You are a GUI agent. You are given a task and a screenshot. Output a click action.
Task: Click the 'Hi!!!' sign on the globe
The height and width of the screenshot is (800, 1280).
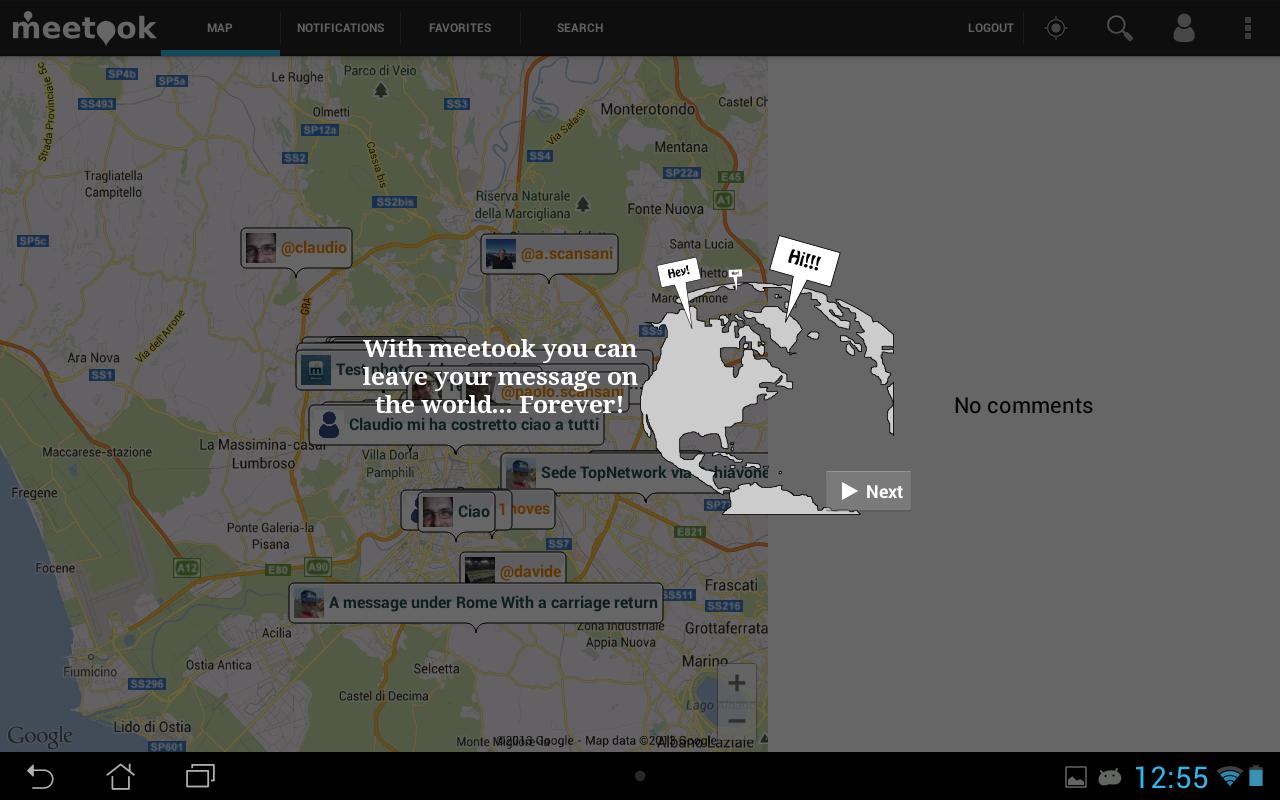(804, 261)
